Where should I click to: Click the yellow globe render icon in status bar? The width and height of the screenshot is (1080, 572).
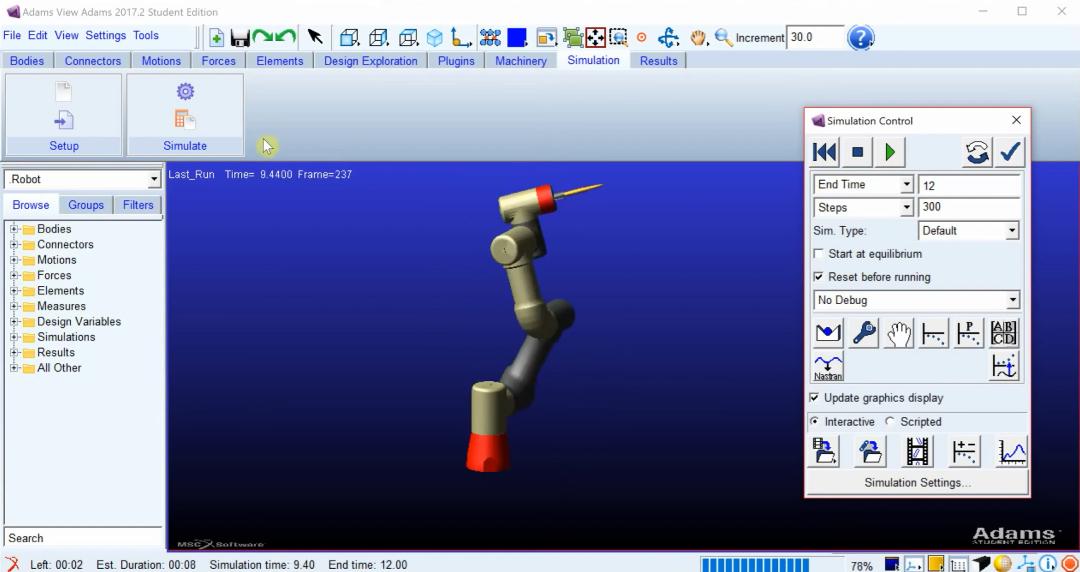point(1003,564)
